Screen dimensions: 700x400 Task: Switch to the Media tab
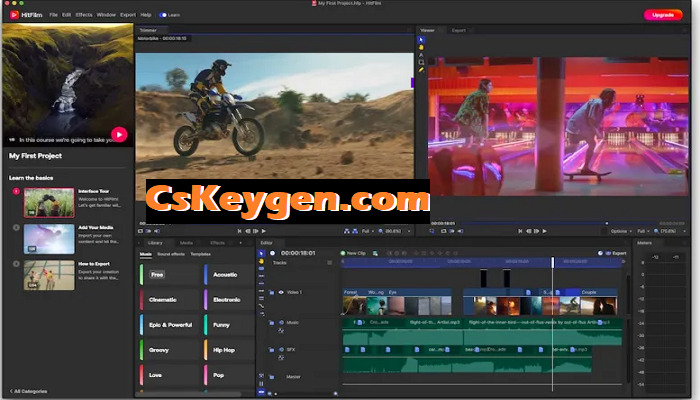(187, 243)
